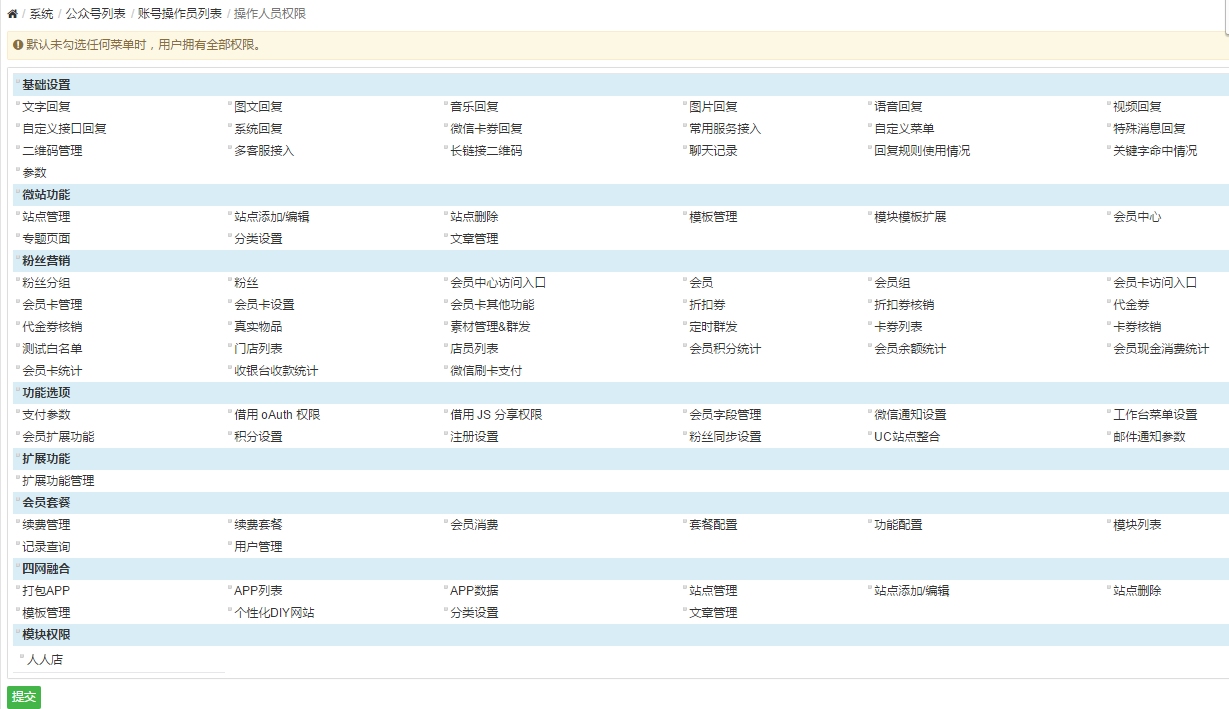Check the 功能选项 group checkbox
Screen dimensions: 1229x709
coord(18,390)
